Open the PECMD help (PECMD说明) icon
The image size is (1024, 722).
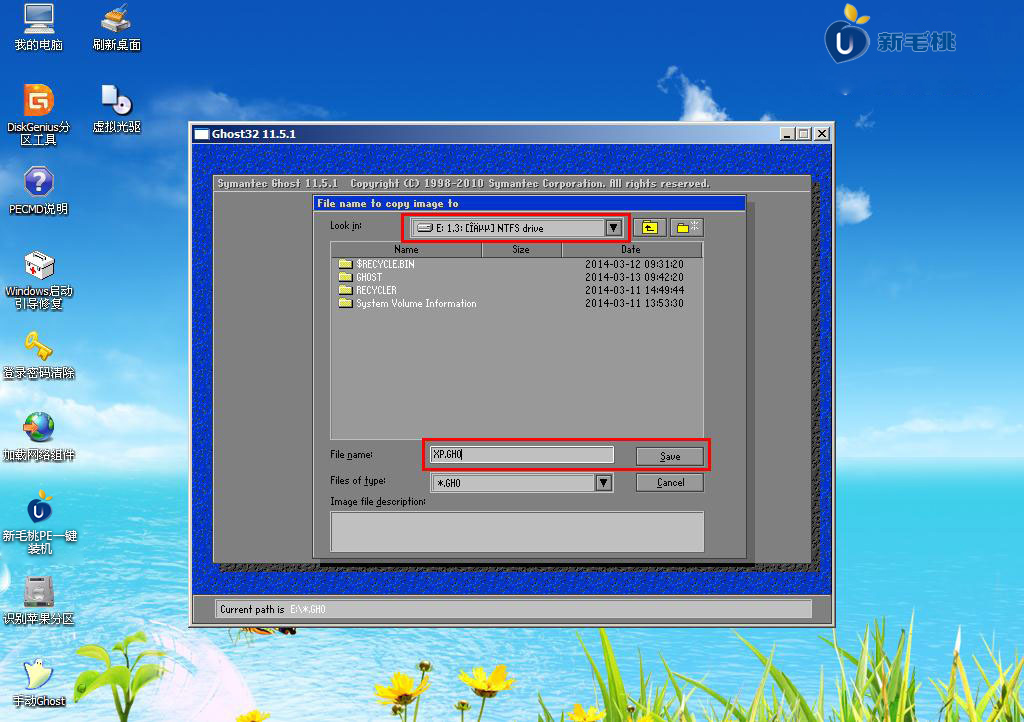pos(39,191)
